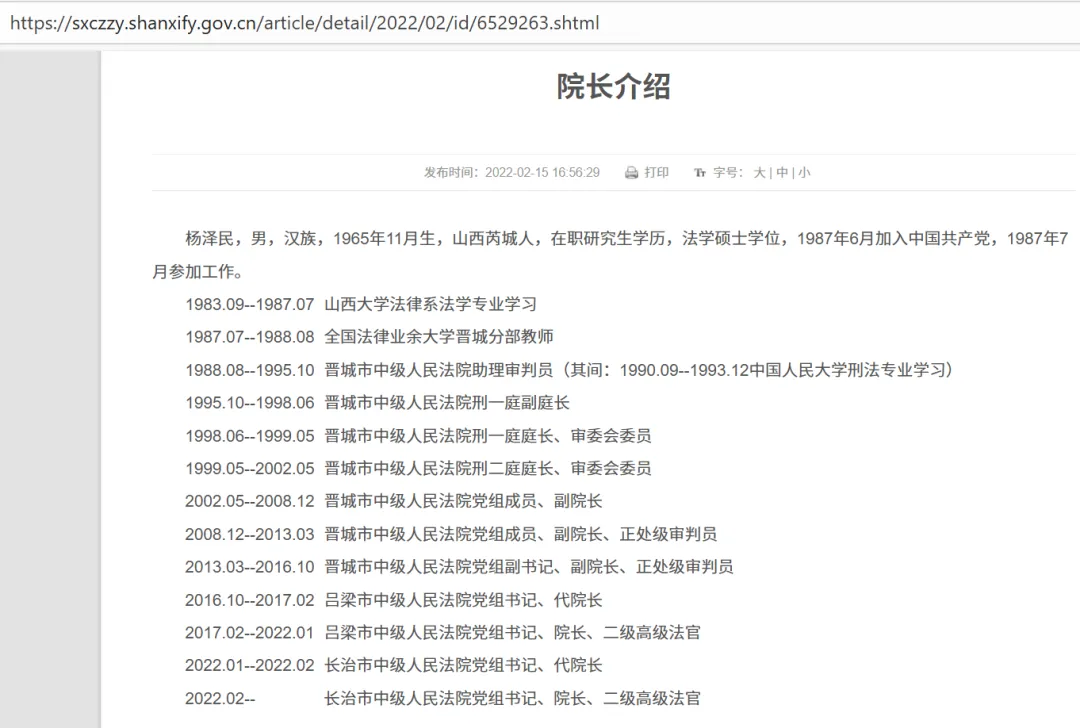The image size is (1080, 728).
Task: Click the 院长介绍 page heading
Action: point(613,87)
